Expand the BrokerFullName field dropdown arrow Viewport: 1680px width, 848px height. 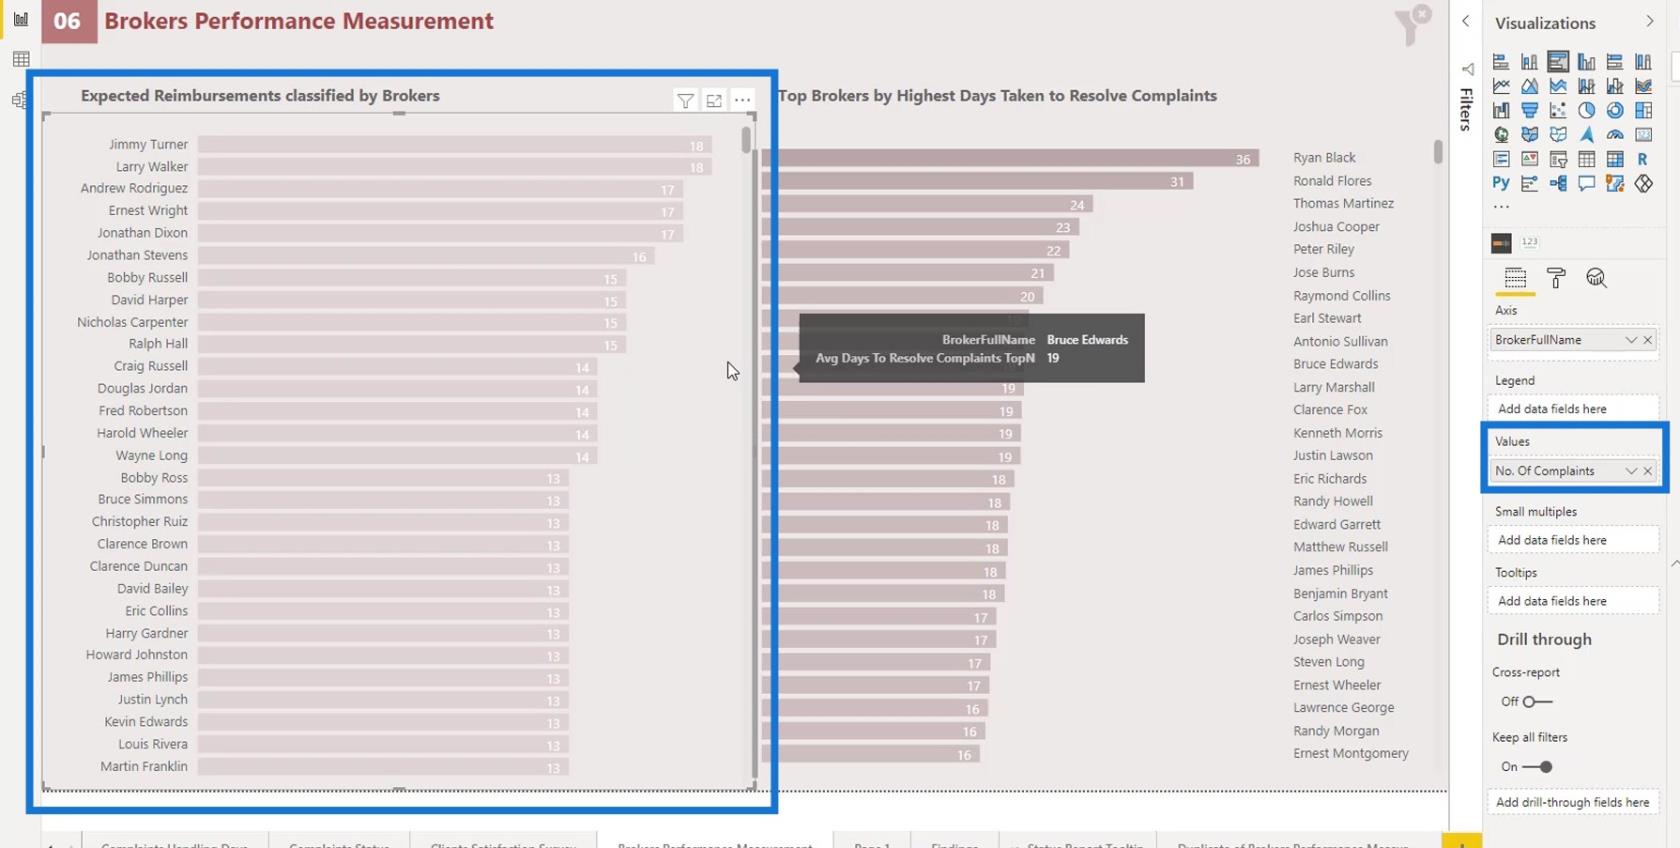(1631, 340)
